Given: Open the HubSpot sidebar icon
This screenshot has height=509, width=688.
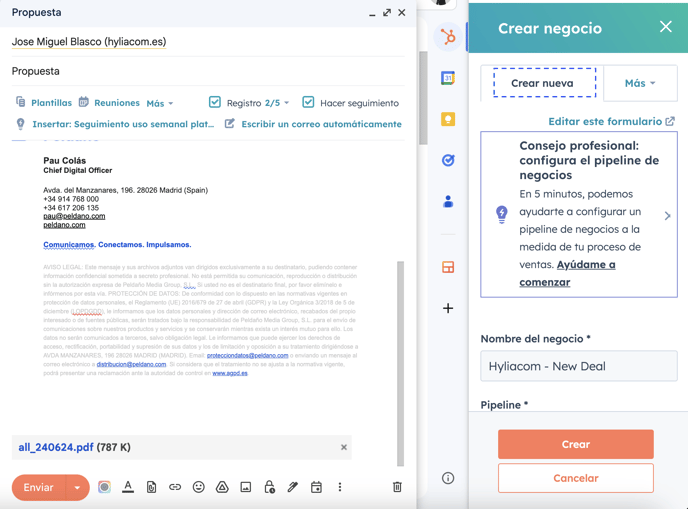Looking at the screenshot, I should (x=448, y=37).
